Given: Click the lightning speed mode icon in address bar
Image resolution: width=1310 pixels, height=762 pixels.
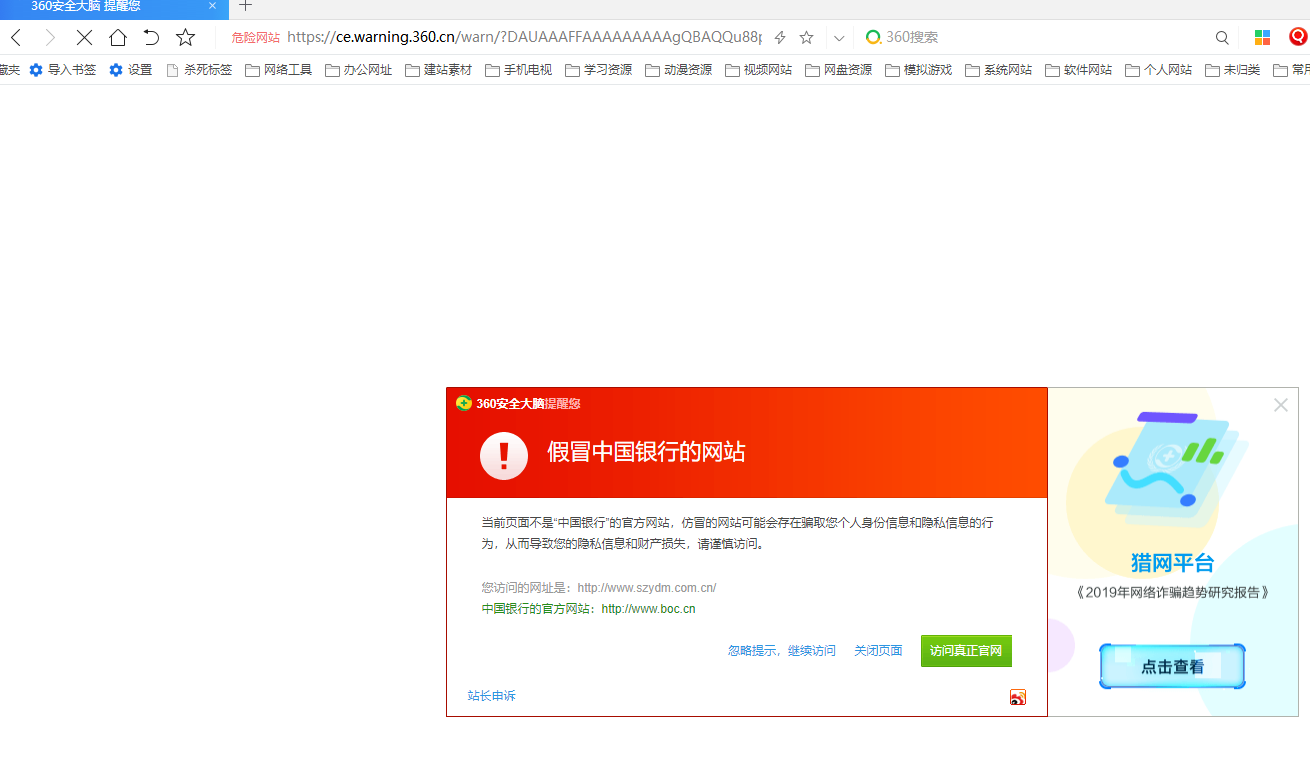Looking at the screenshot, I should coord(780,38).
